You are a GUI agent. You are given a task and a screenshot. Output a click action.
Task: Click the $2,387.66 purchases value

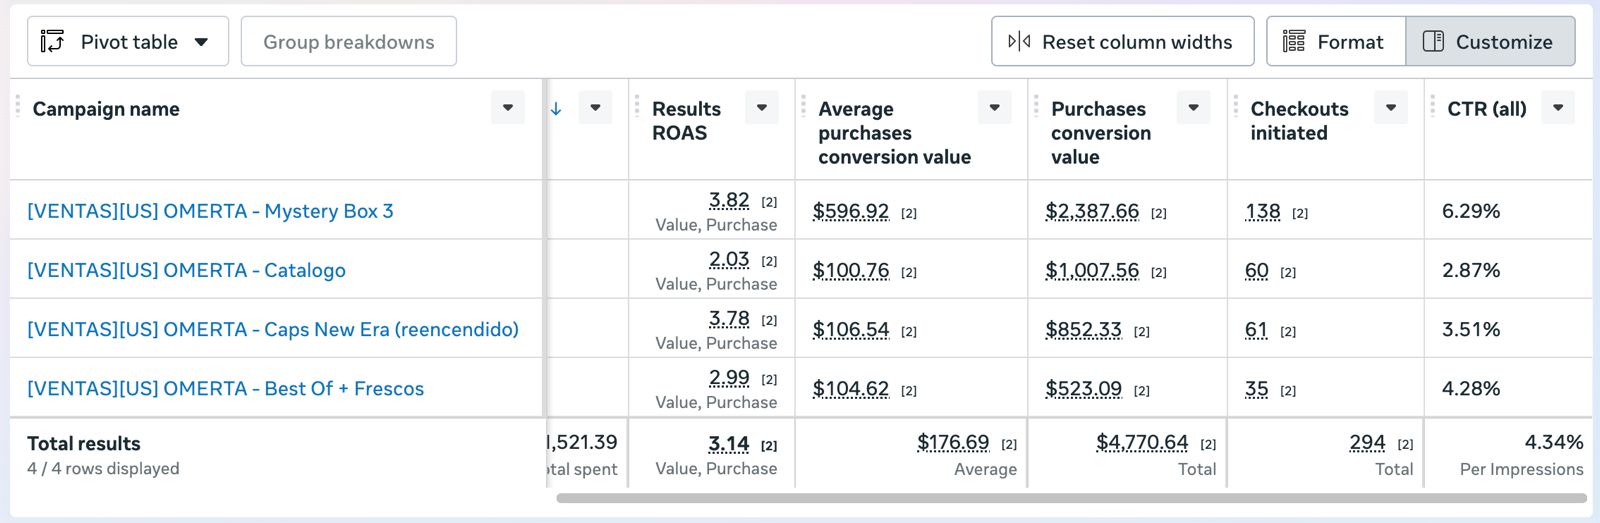tap(1092, 211)
